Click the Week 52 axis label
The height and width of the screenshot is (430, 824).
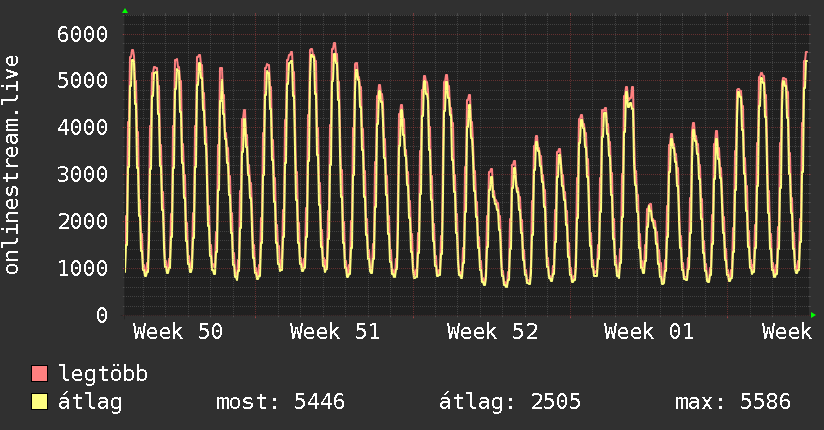[x=492, y=332]
